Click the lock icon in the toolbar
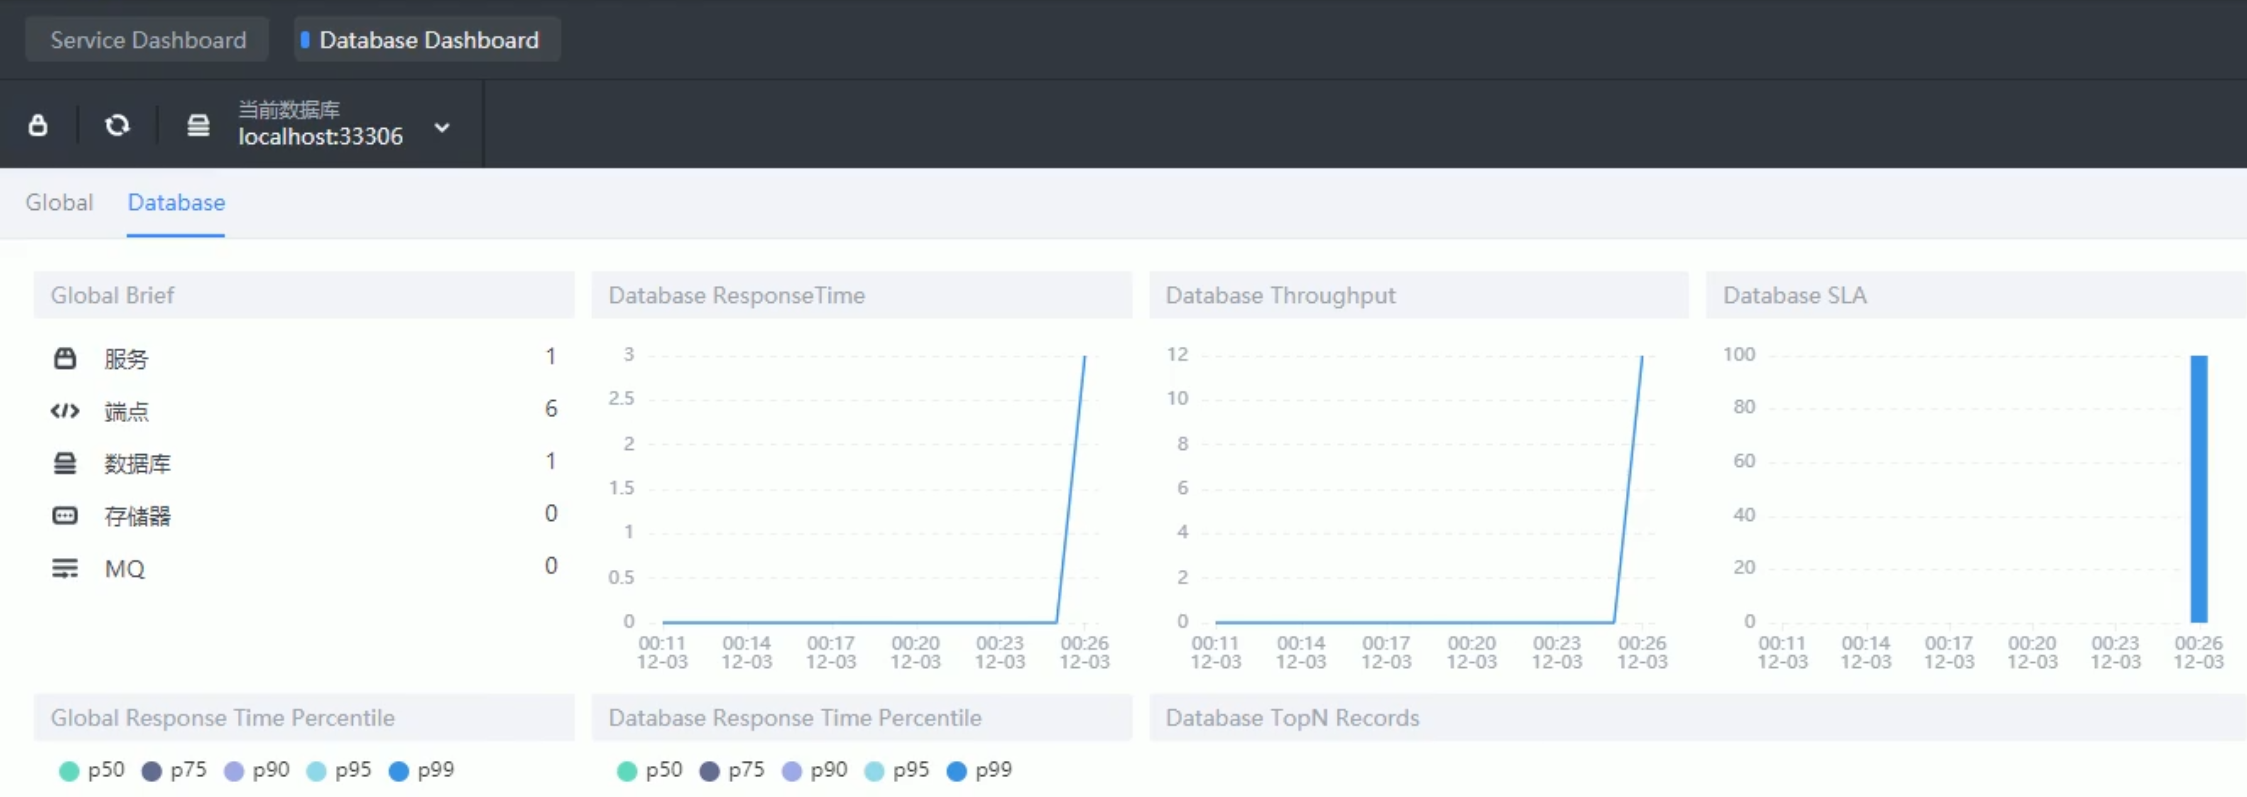 tap(38, 125)
